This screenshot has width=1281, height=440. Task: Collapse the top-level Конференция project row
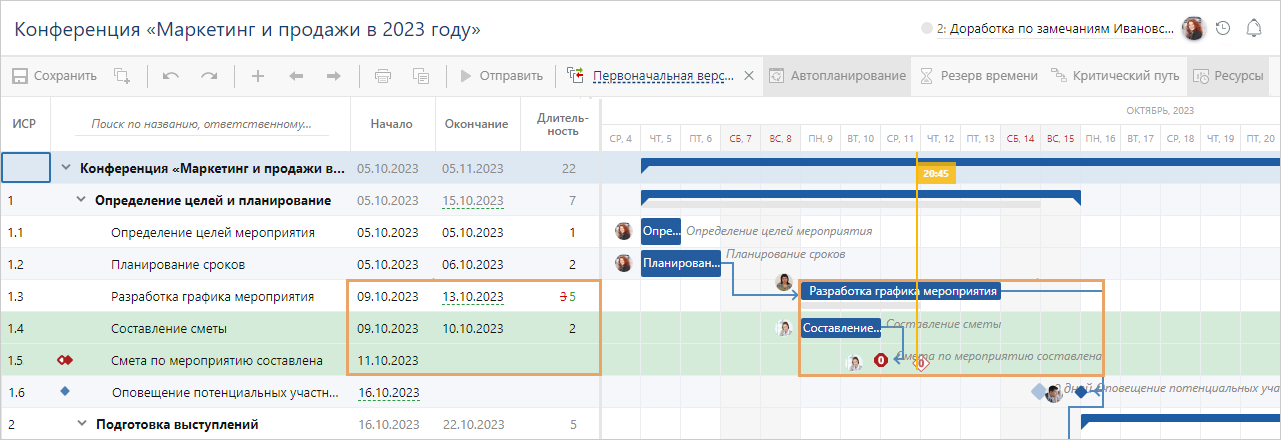point(66,168)
